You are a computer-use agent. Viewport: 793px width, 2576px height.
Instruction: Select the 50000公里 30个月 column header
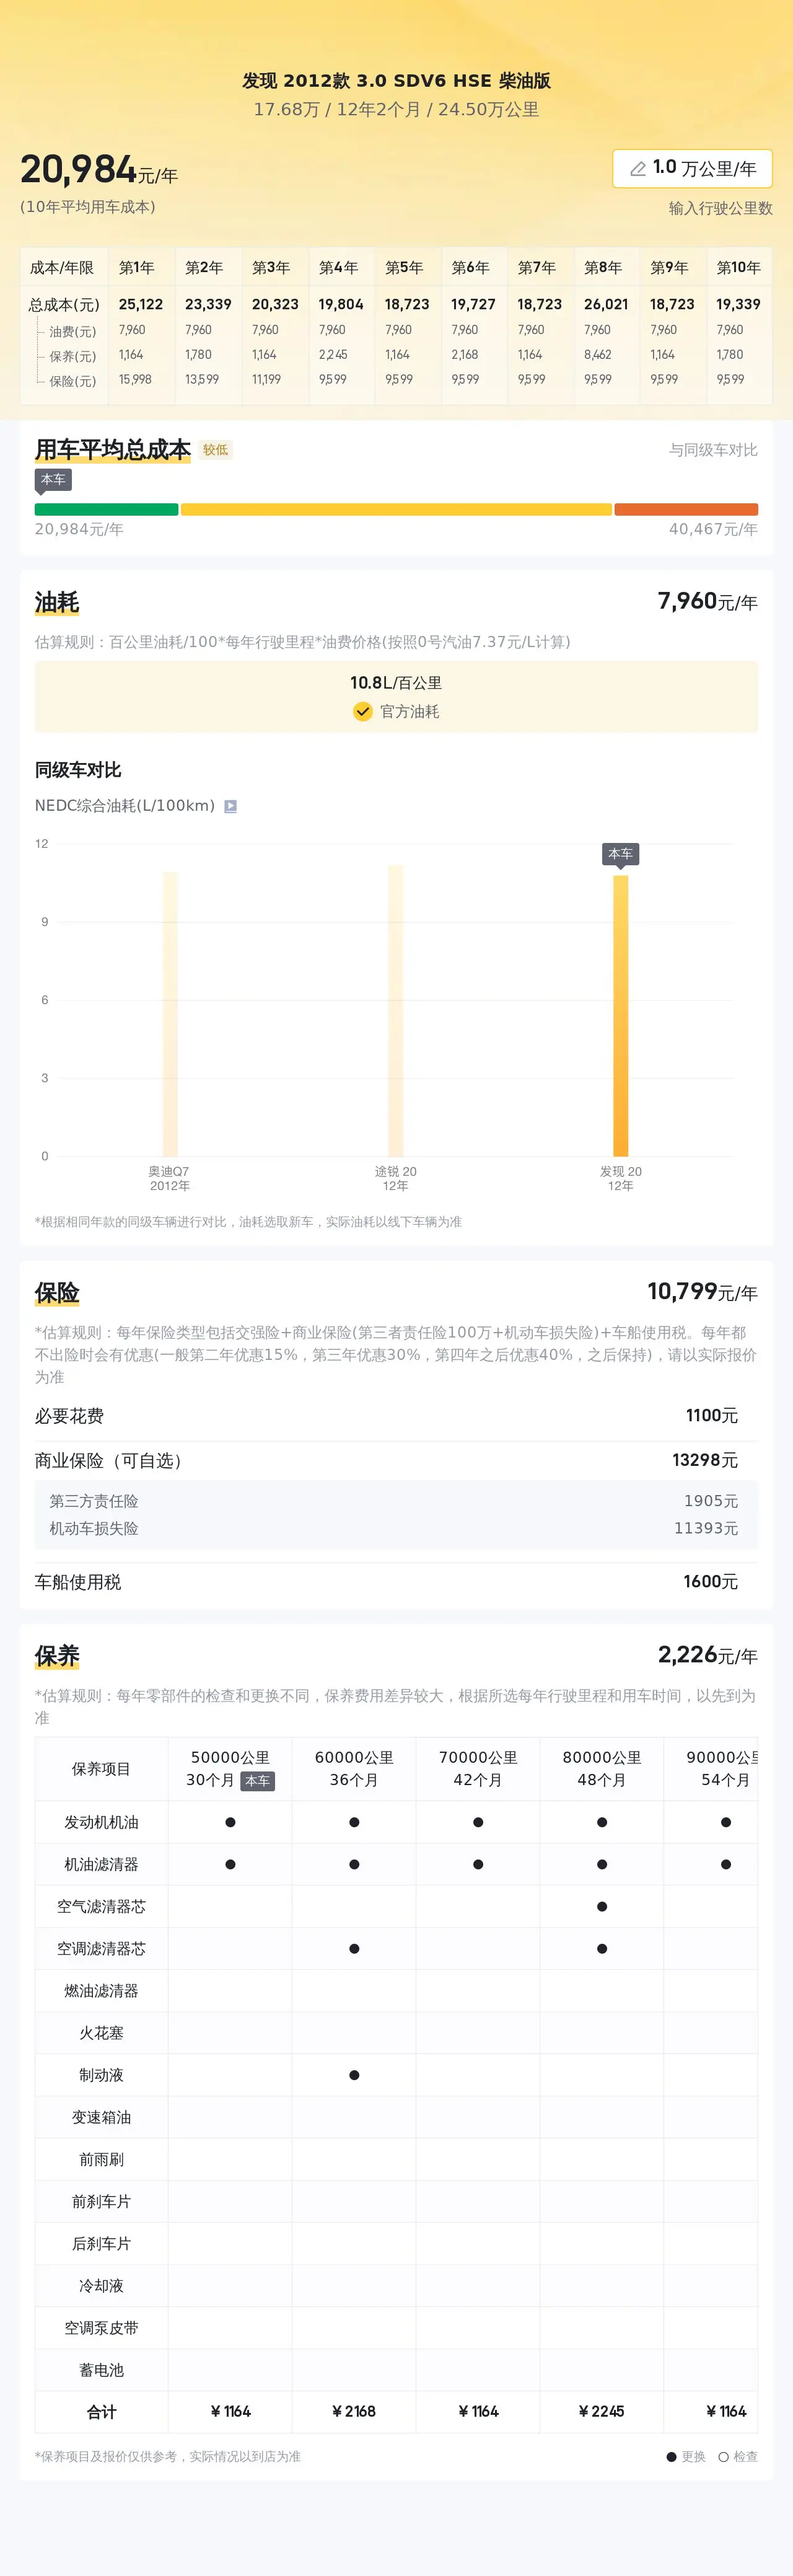[x=230, y=1769]
